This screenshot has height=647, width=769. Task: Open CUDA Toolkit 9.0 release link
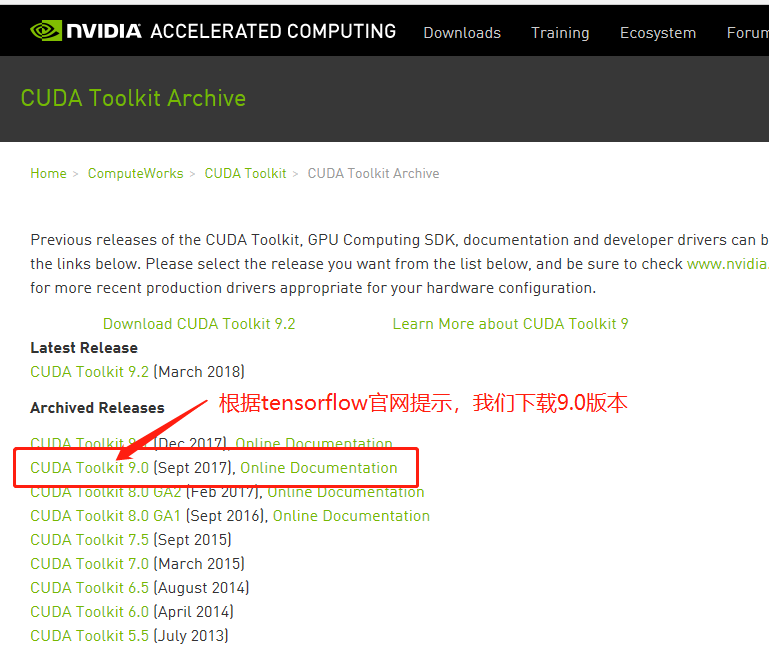[x=89, y=468]
